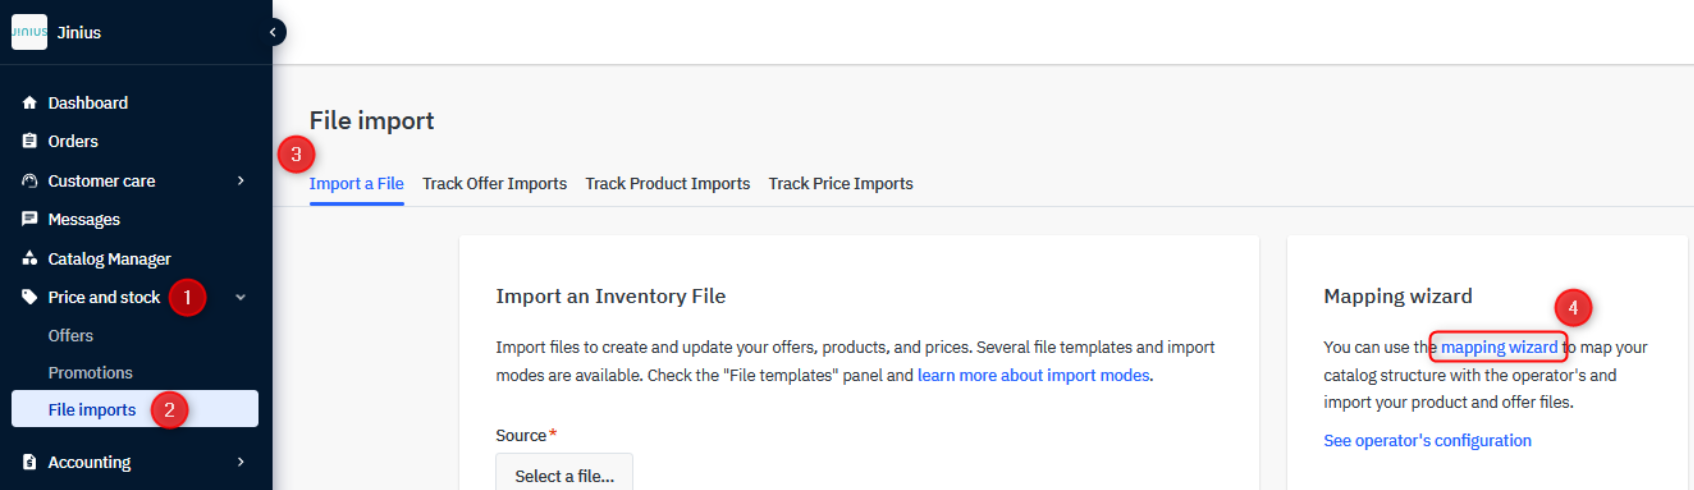Click the Jinius logo icon
Screen dimensions: 1694x490
click(x=29, y=32)
